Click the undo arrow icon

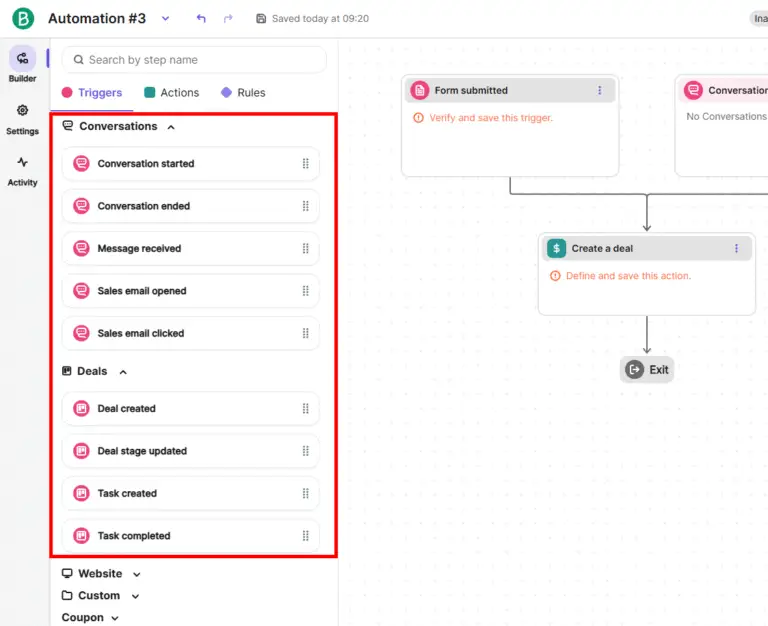click(x=202, y=19)
